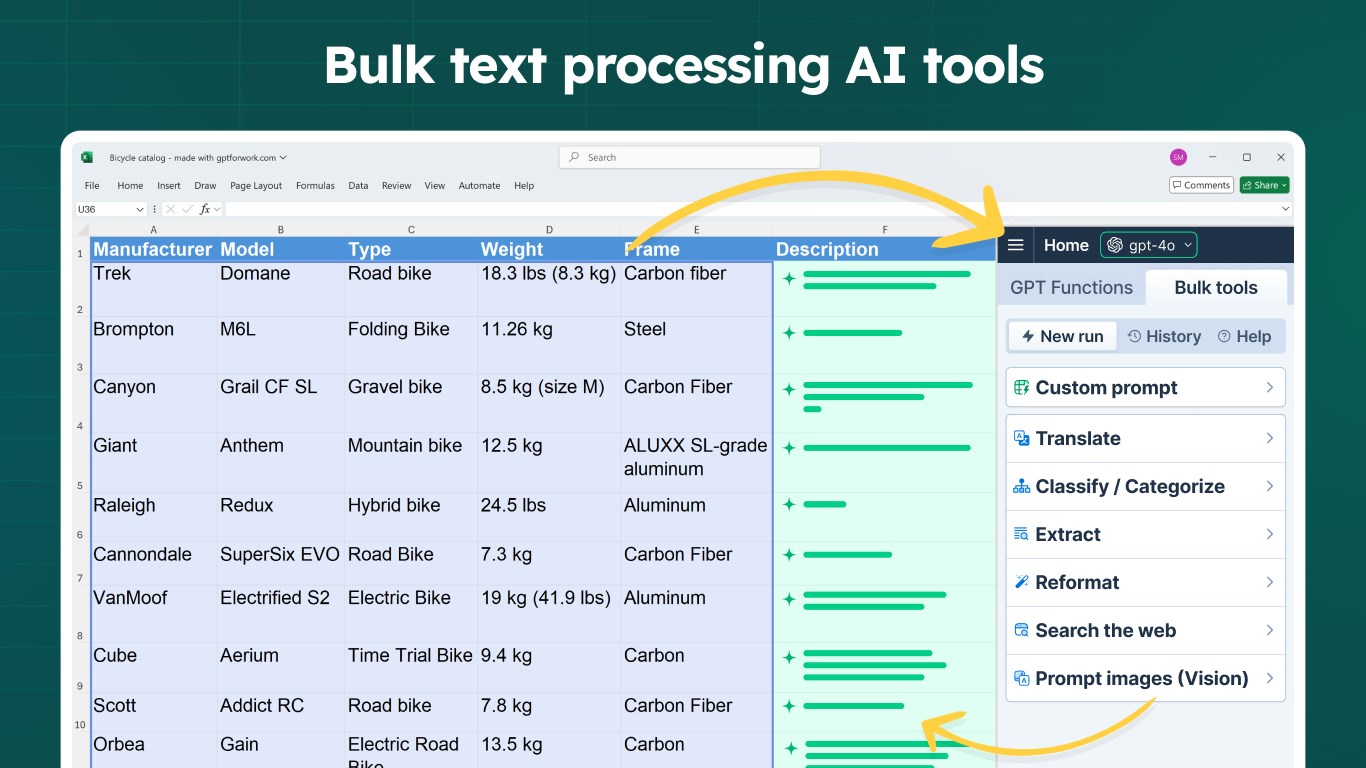The image size is (1366, 768).
Task: Open the sidebar Help button
Action: (x=1244, y=336)
